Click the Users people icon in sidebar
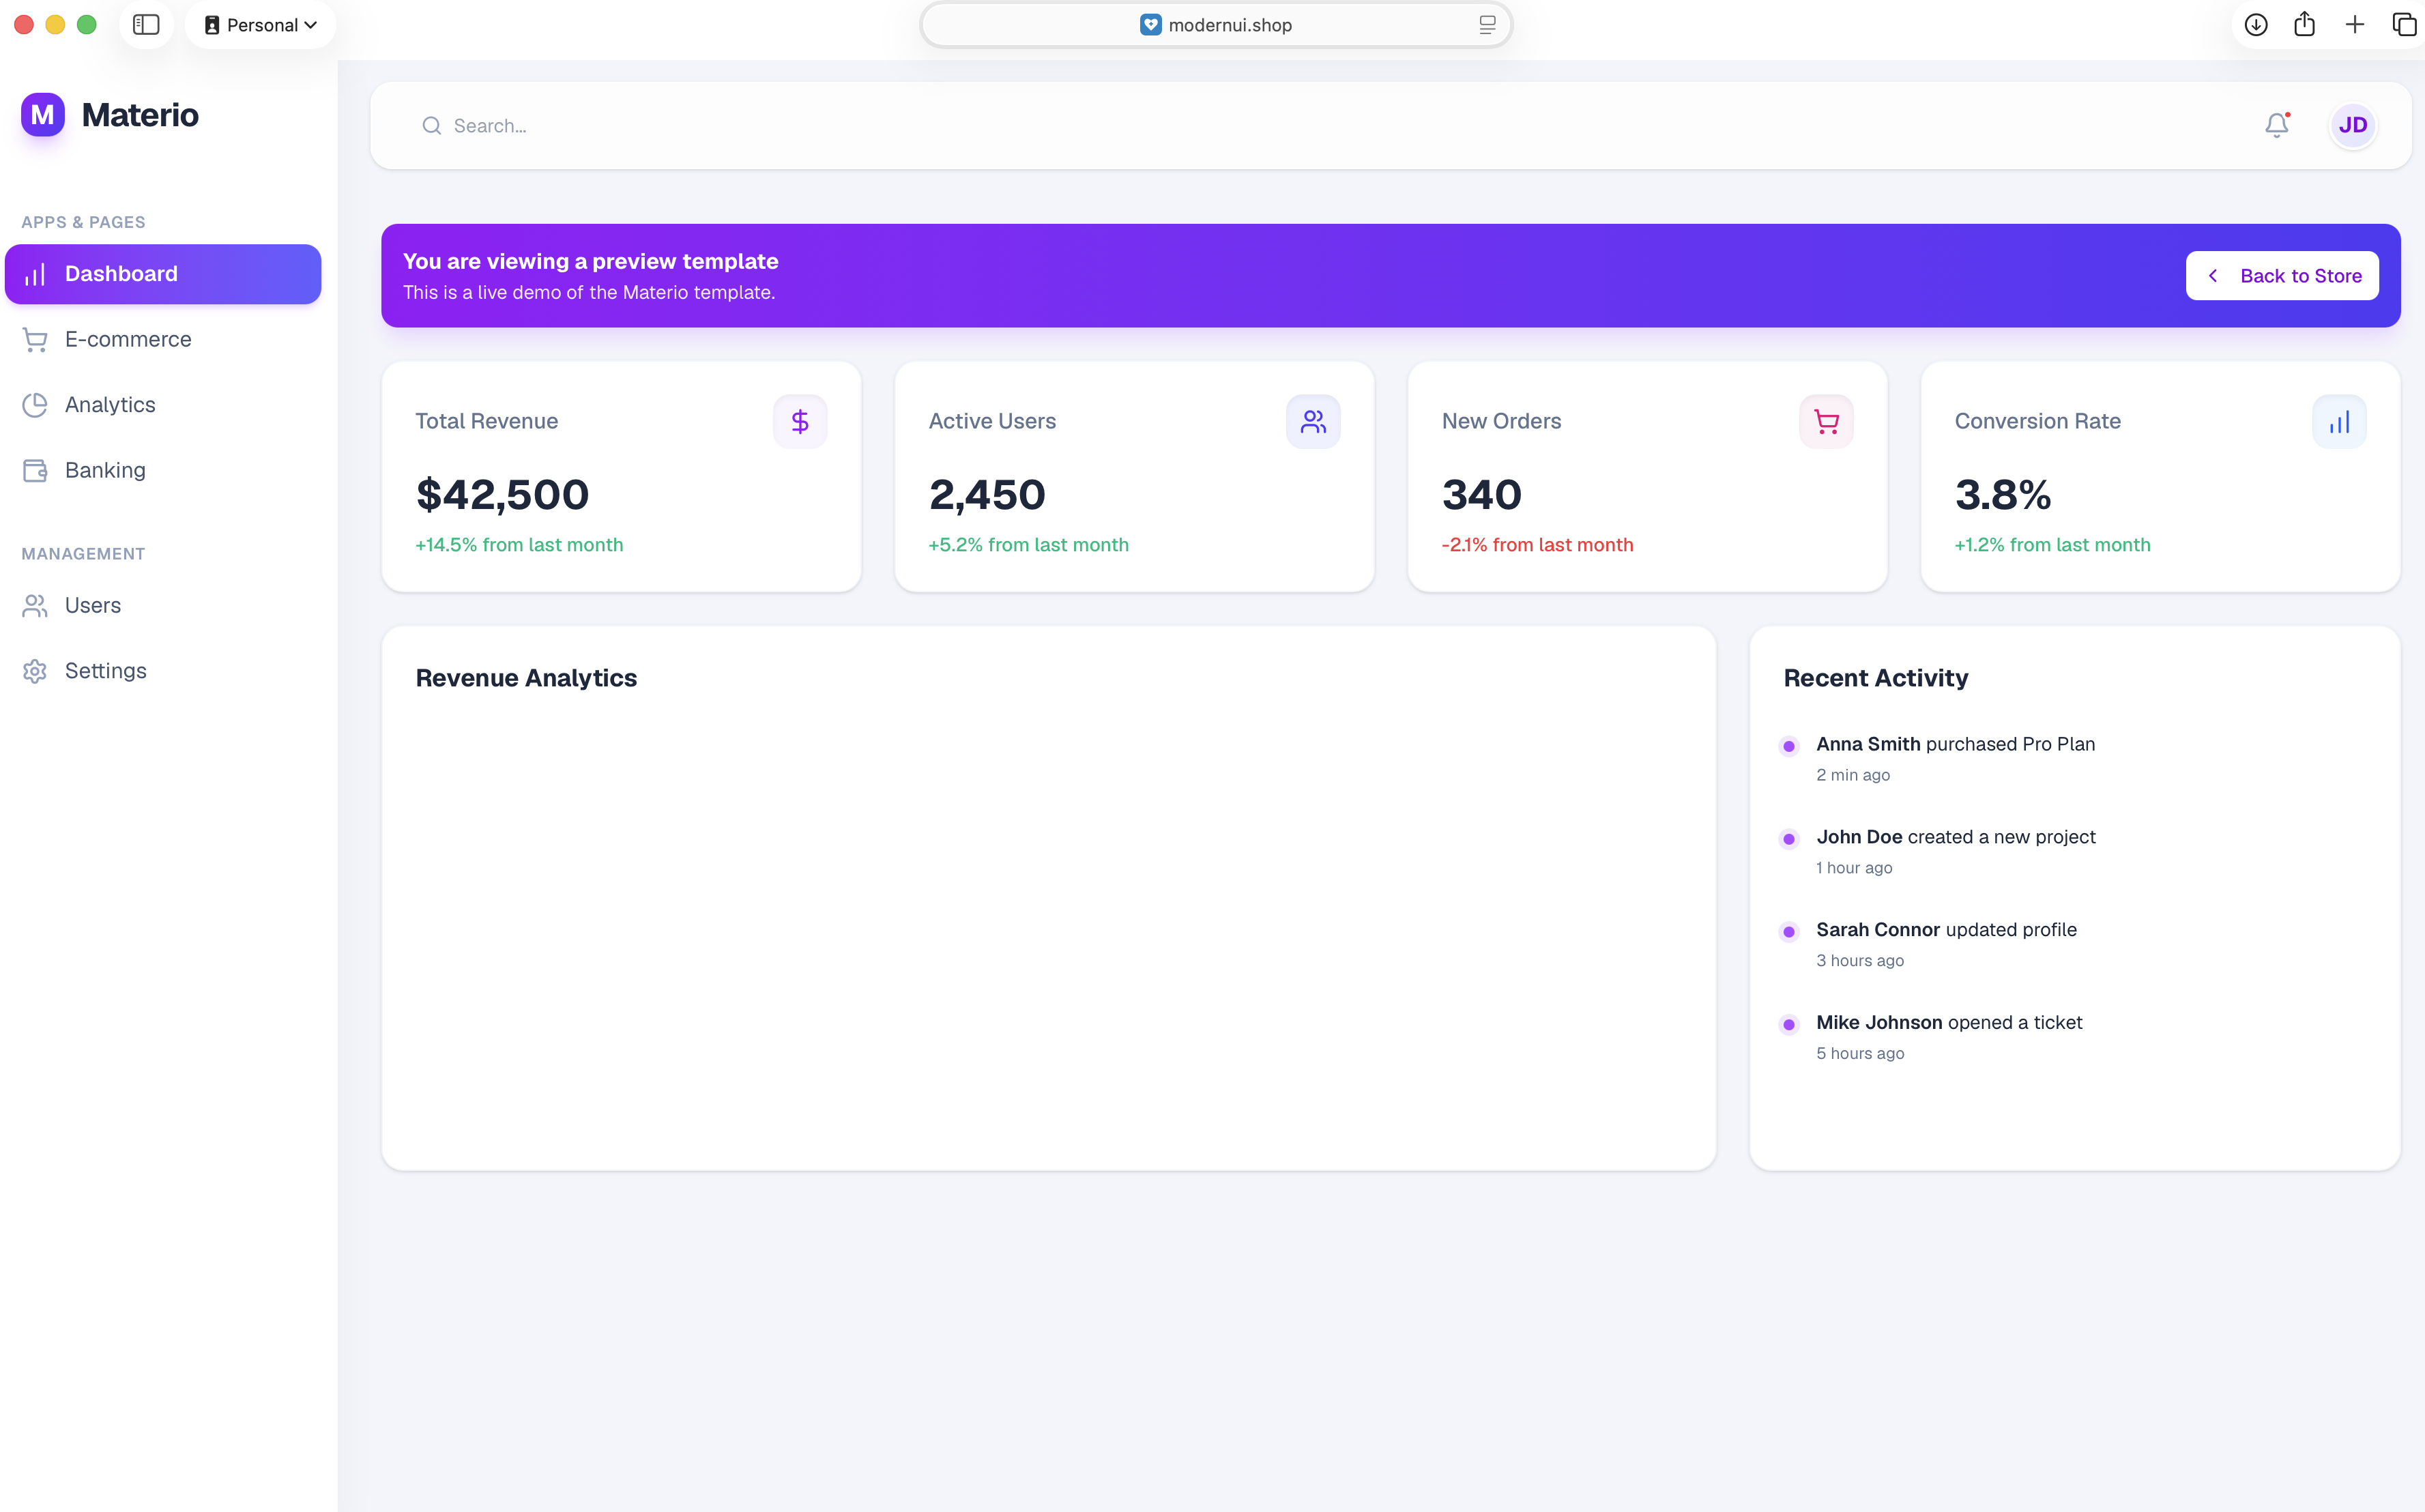The width and height of the screenshot is (2425, 1512). pos(35,606)
